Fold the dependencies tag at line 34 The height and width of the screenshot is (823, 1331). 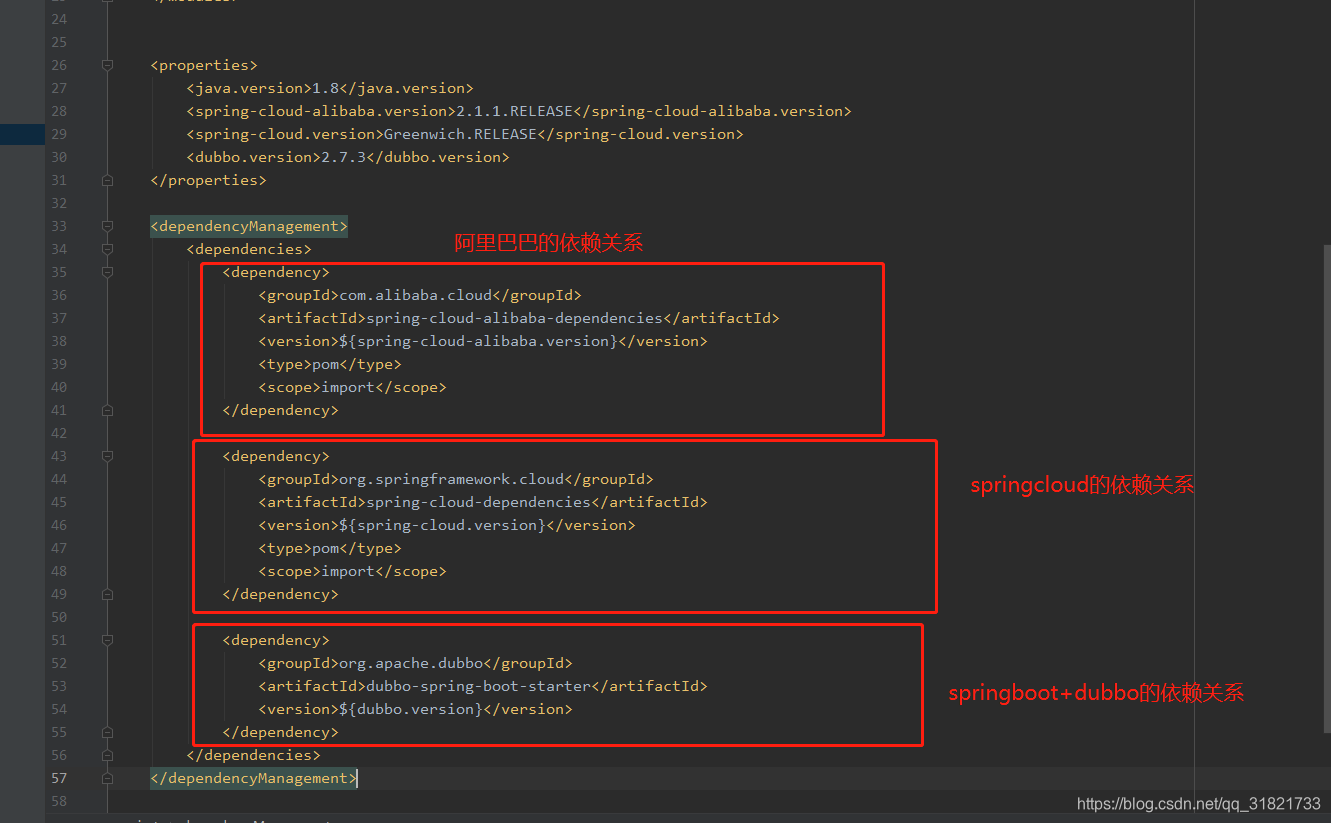107,249
